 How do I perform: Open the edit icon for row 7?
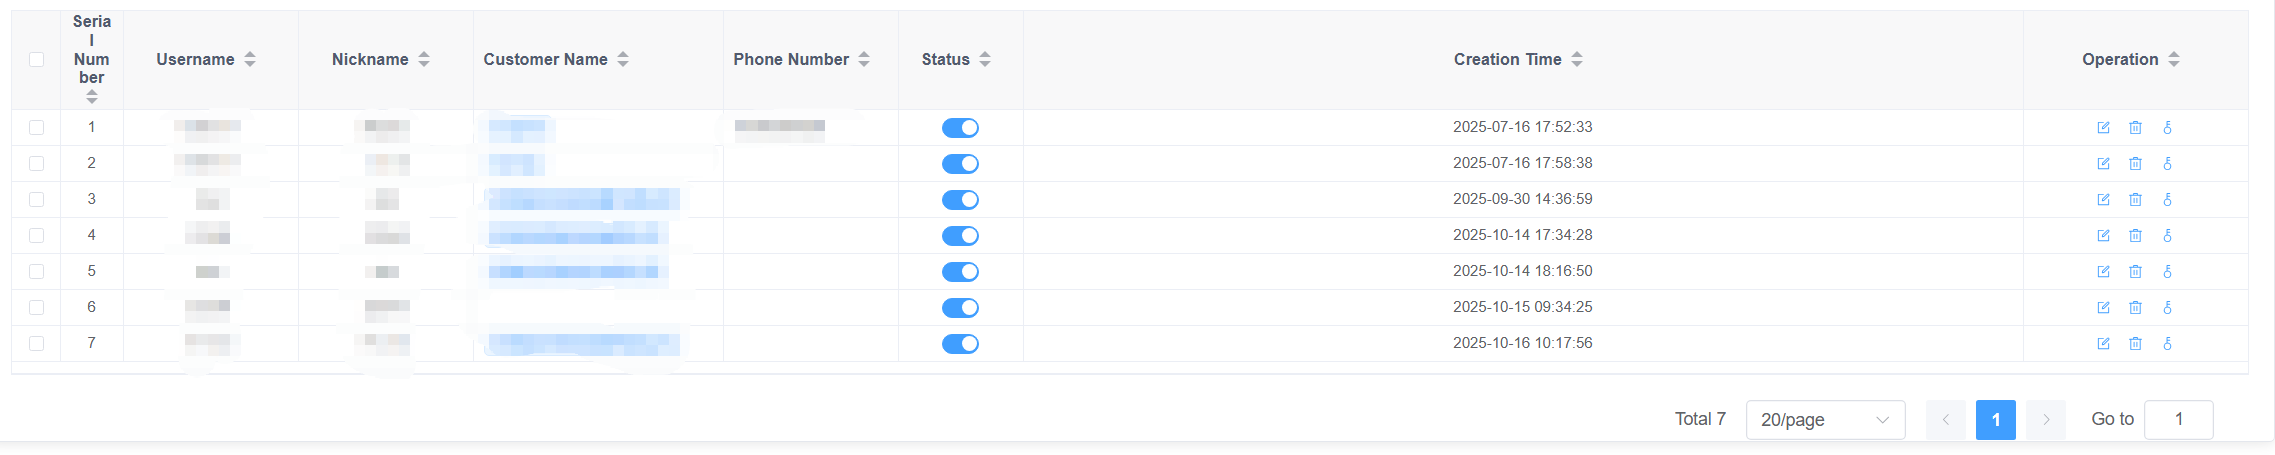click(2103, 344)
